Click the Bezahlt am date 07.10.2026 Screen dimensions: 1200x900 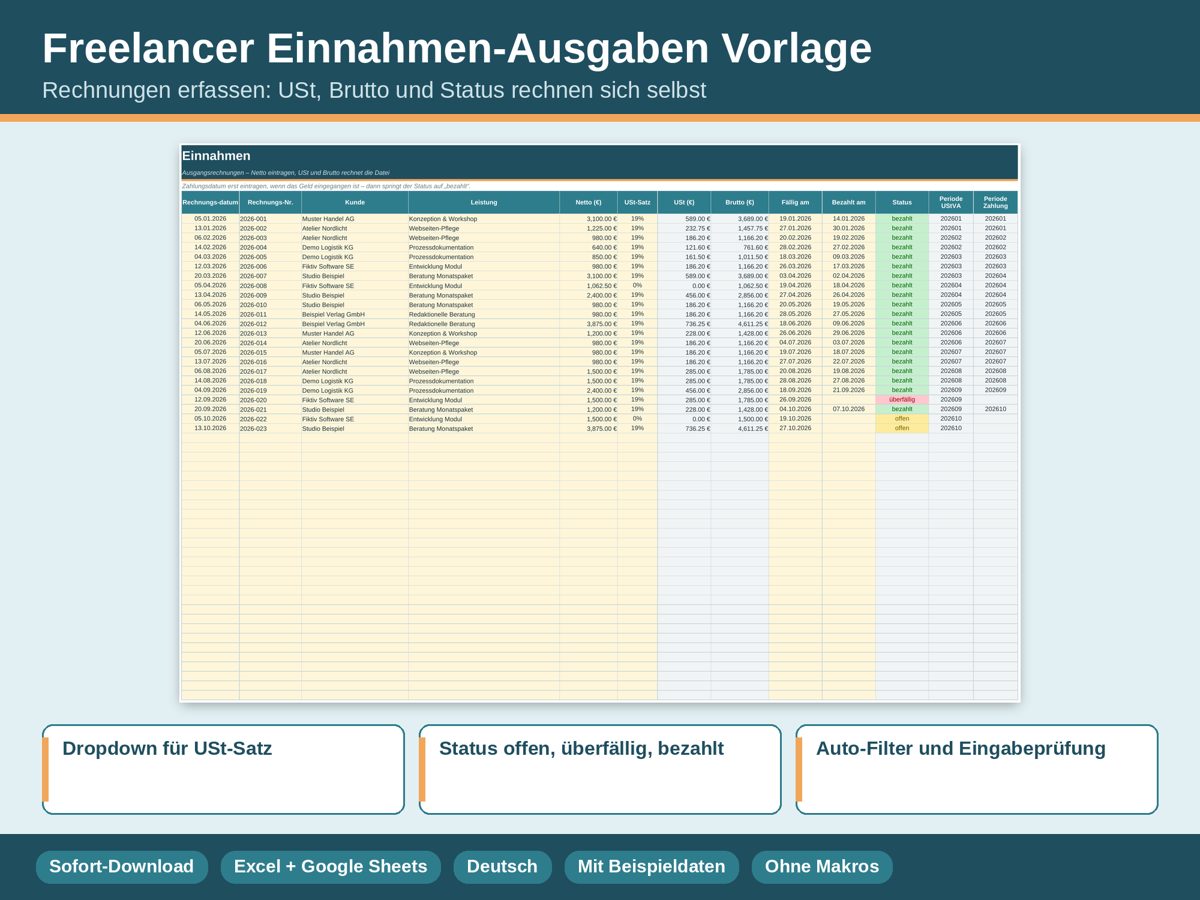849,409
